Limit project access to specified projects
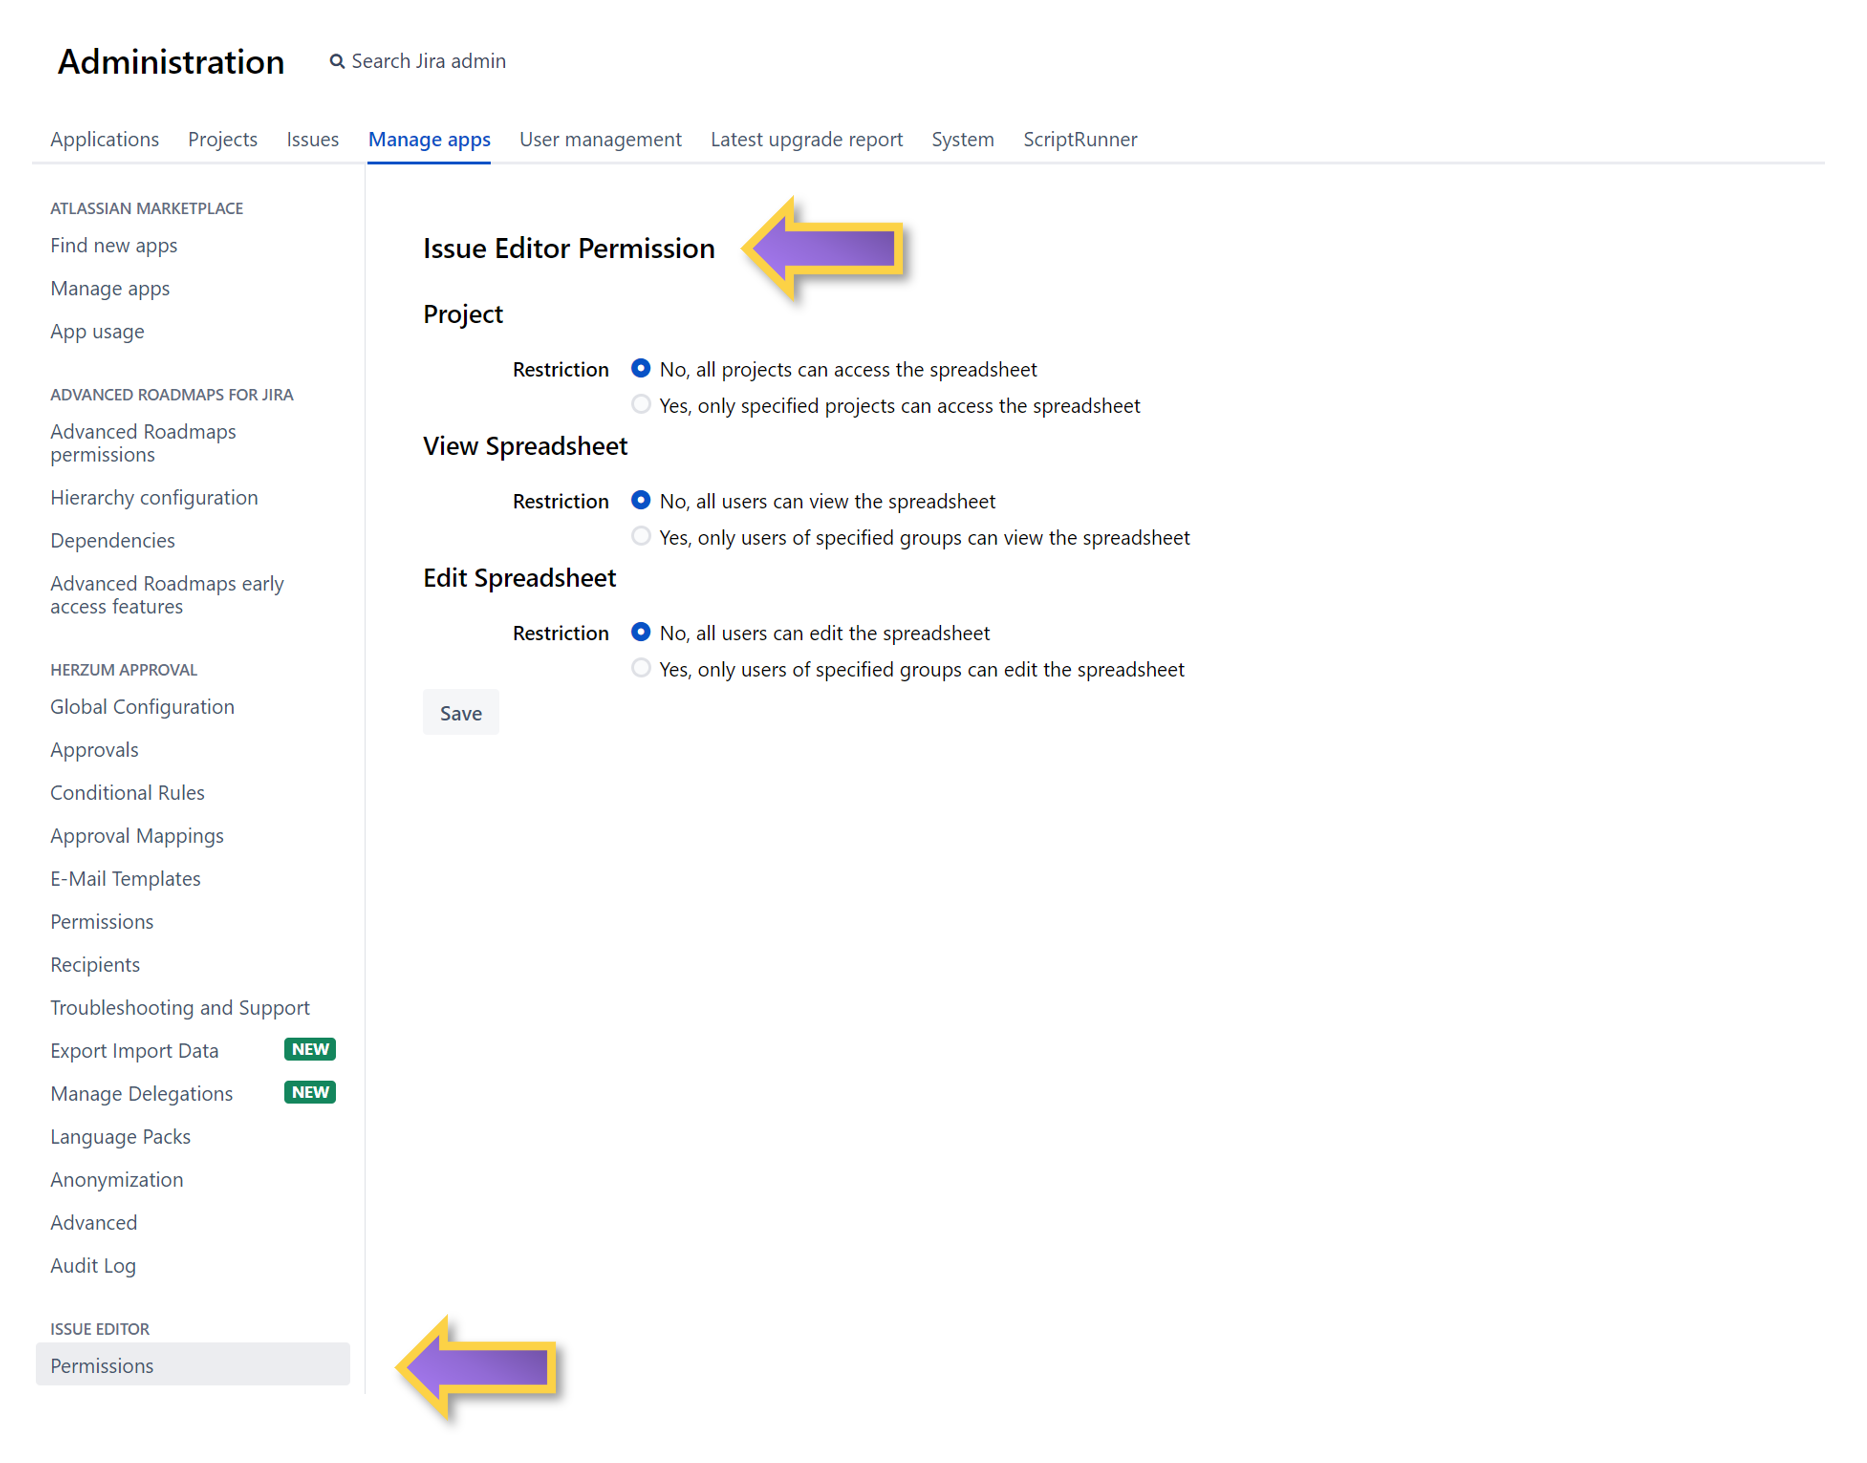Viewport: 1867px width, 1463px height. coord(640,404)
